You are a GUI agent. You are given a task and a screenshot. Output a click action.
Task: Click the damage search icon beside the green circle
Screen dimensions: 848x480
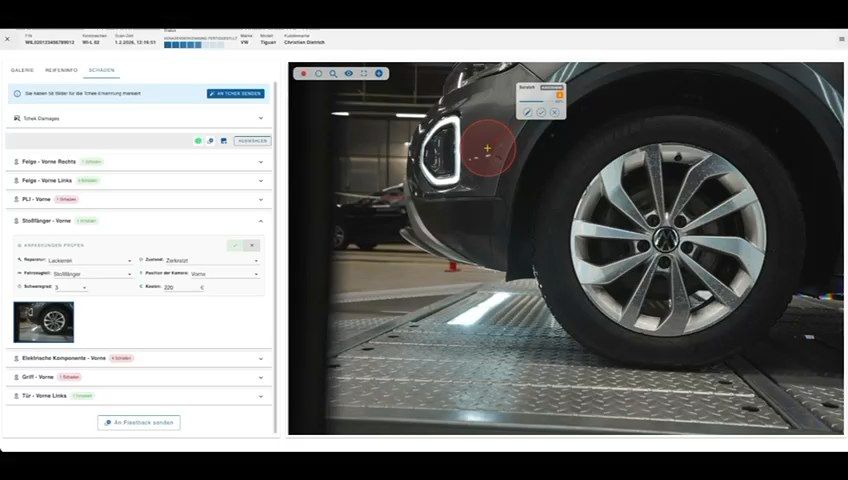210,141
